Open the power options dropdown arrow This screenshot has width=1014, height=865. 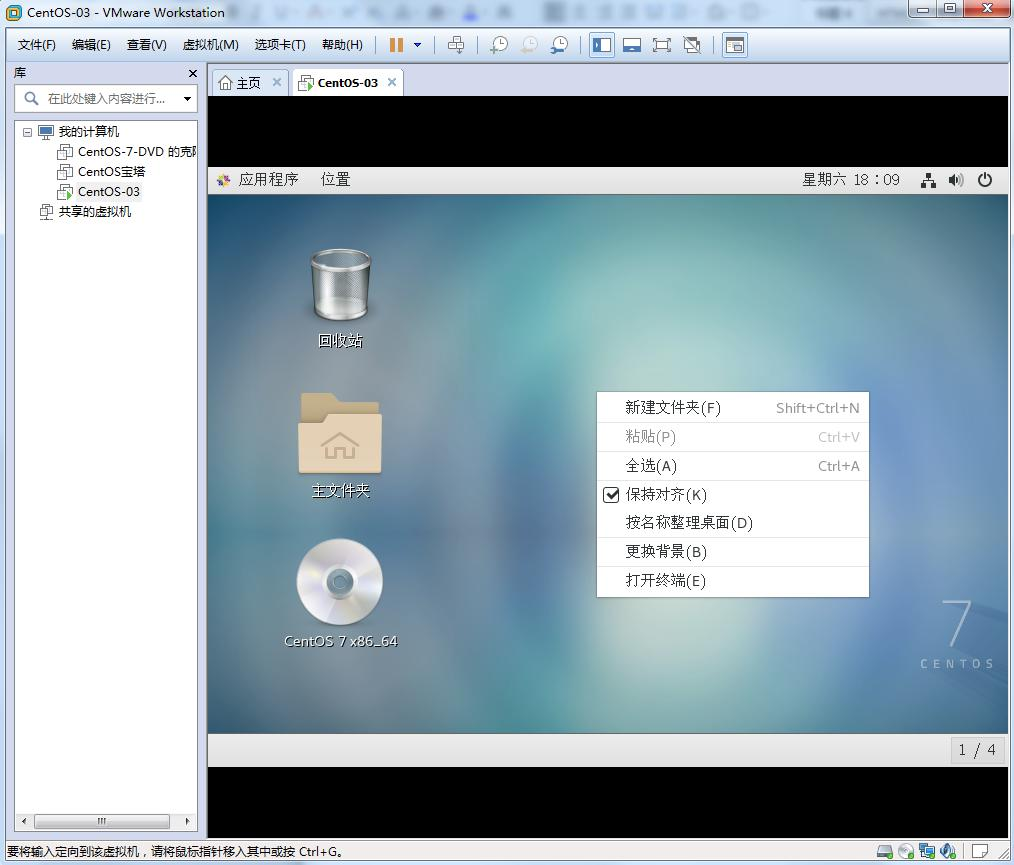tap(418, 45)
